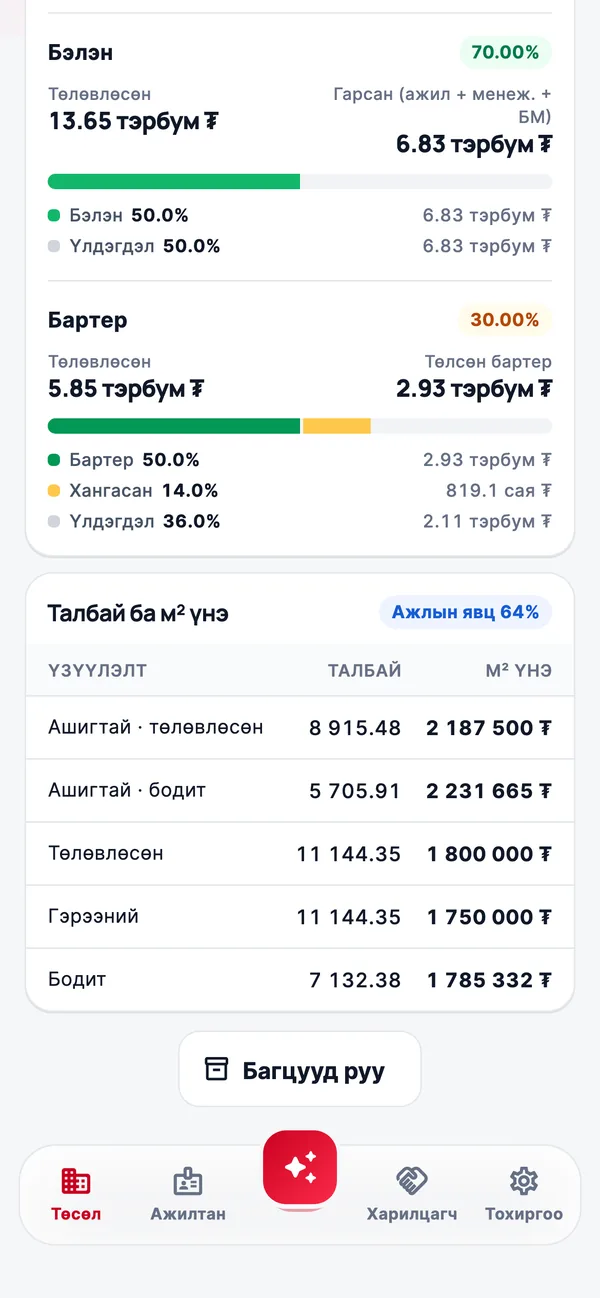
Task: Open the Тохиргоо gear icon
Action: coord(524,1181)
